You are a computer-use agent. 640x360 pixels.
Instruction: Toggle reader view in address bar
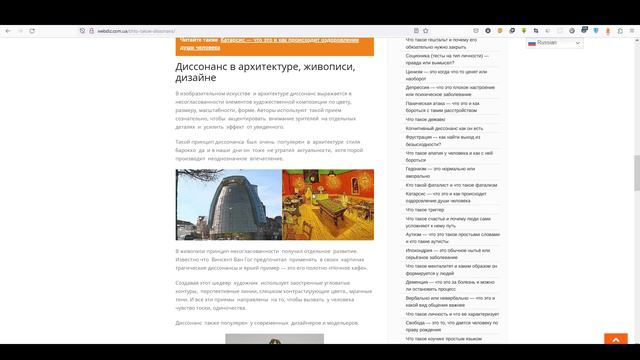click(416, 31)
